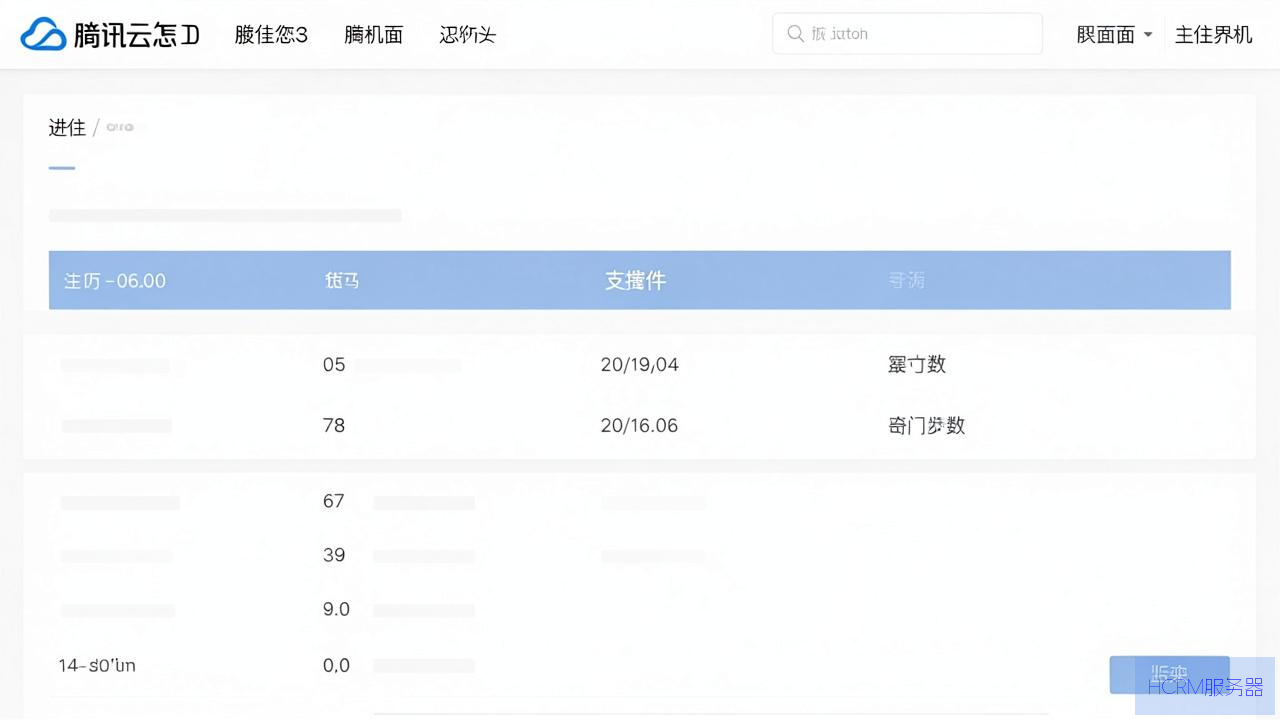Focus the top search input field
The height and width of the screenshot is (720, 1280).
[907, 34]
